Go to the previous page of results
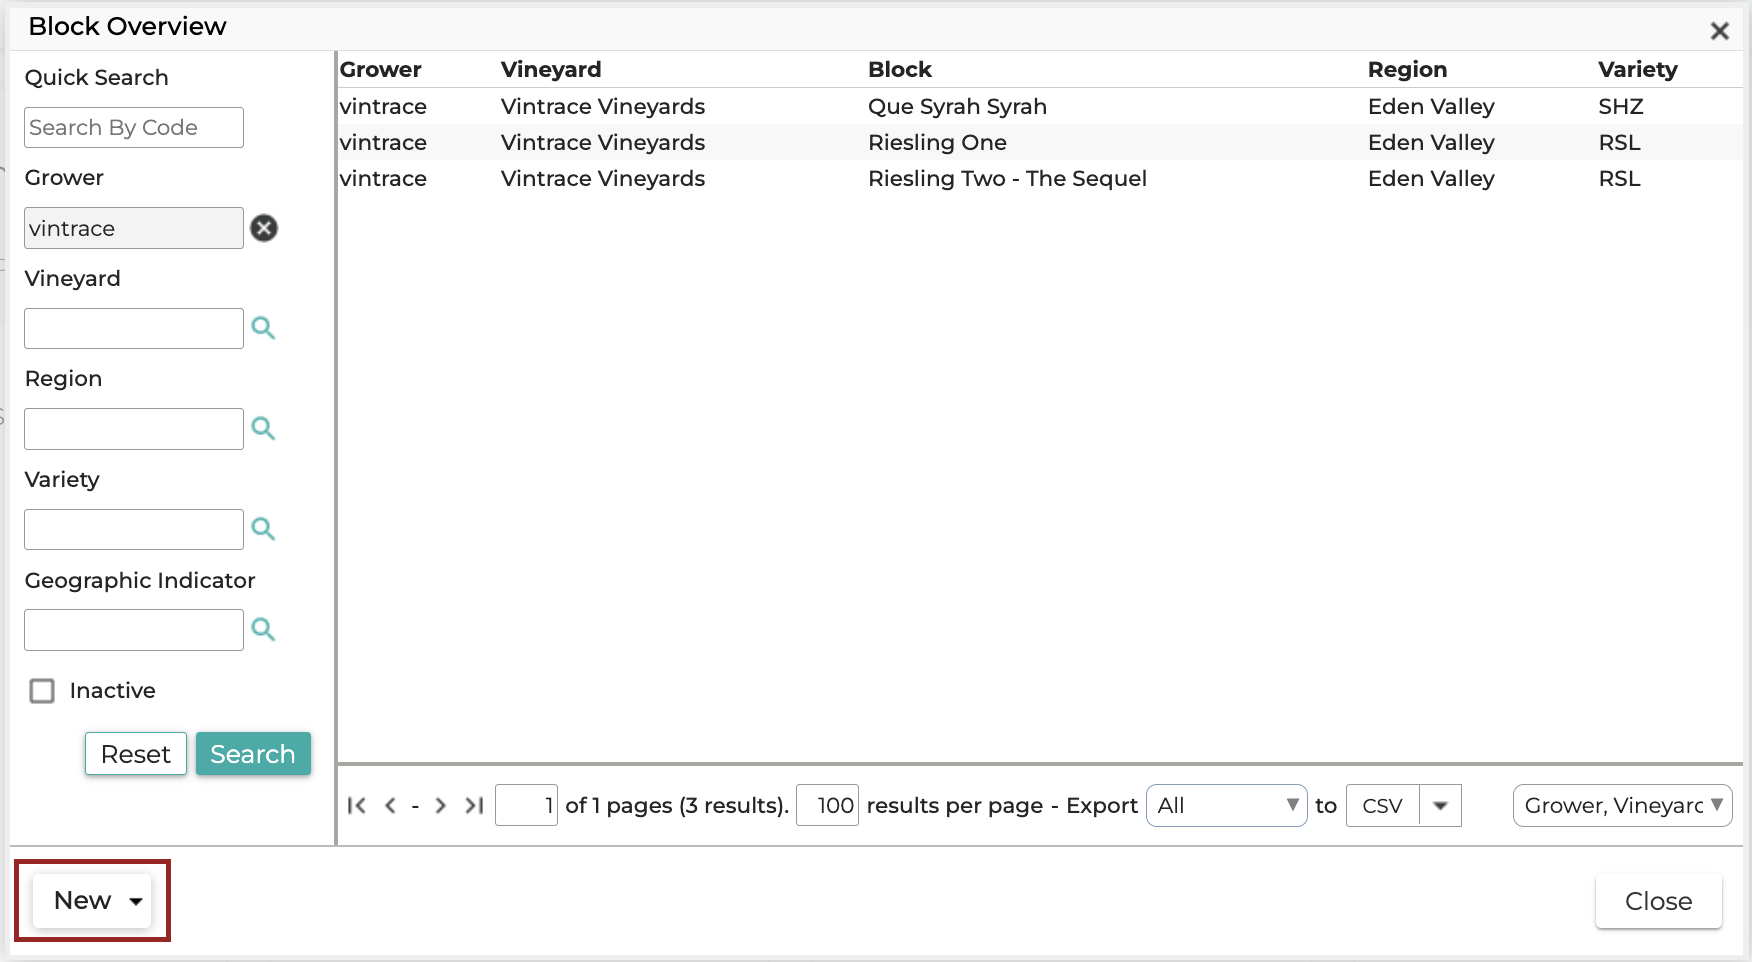The height and width of the screenshot is (962, 1752). tap(390, 805)
